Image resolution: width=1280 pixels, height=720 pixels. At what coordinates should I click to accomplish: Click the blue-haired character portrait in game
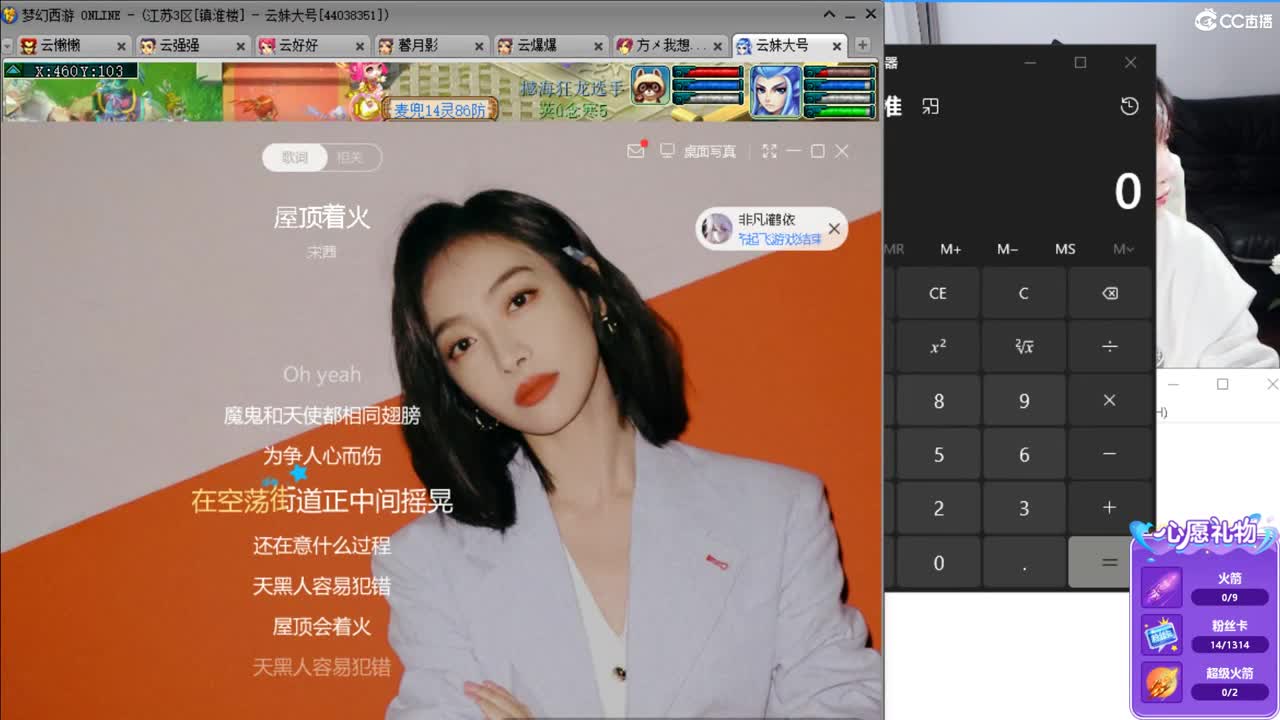pyautogui.click(x=776, y=91)
